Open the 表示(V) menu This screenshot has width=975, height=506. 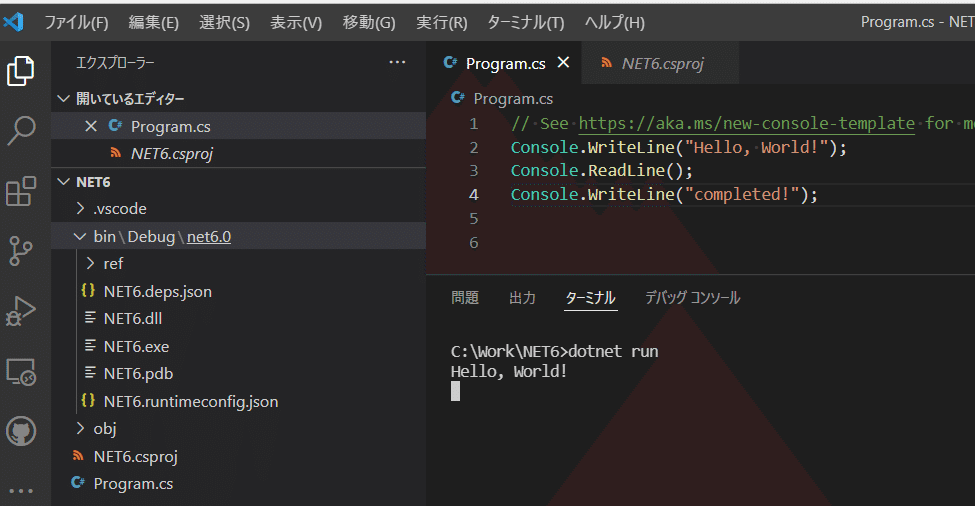296,22
